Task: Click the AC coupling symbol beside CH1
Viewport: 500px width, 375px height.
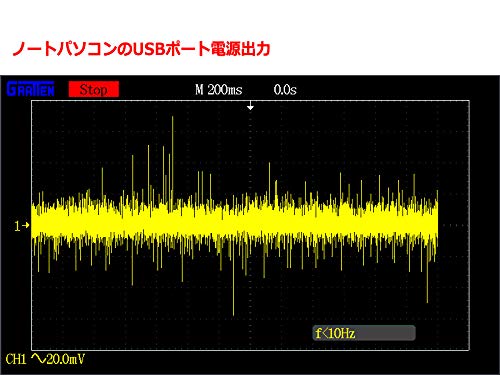Action: (x=39, y=359)
